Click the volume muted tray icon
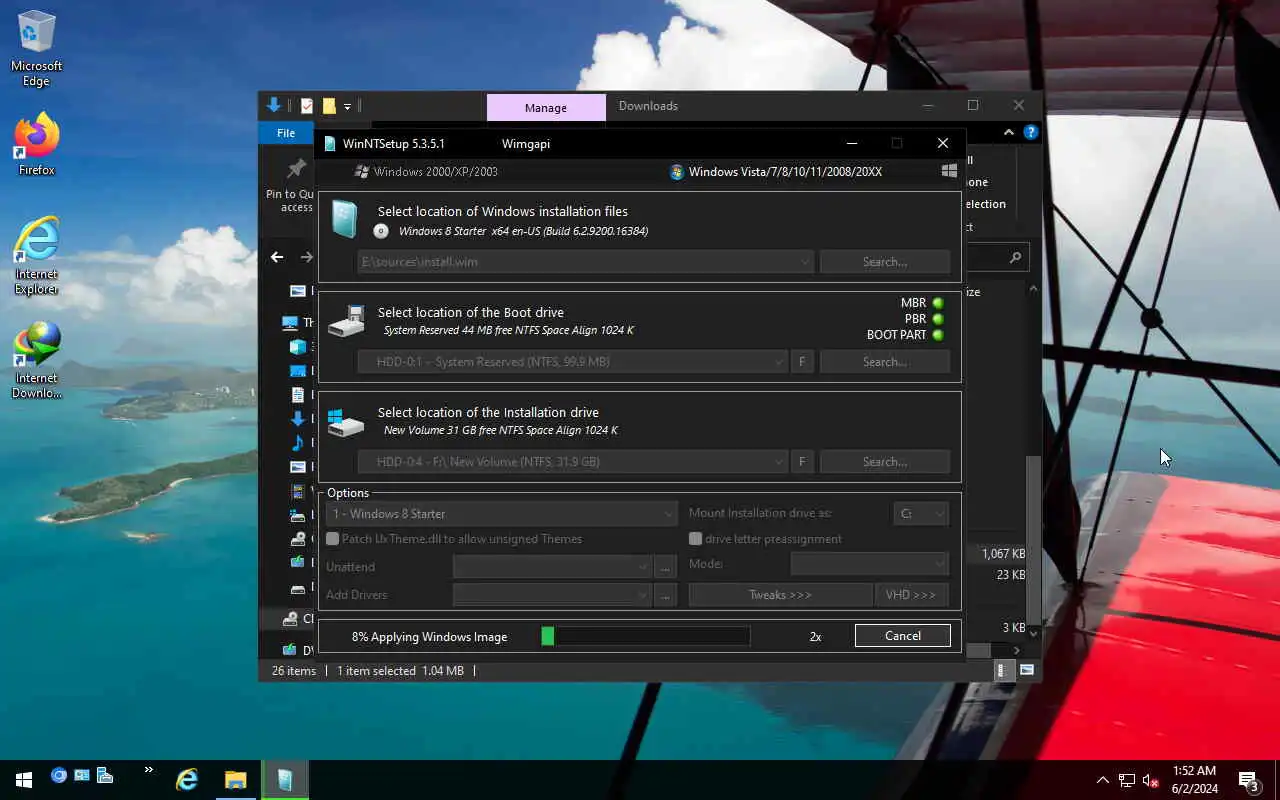The height and width of the screenshot is (800, 1280). pos(1150,780)
